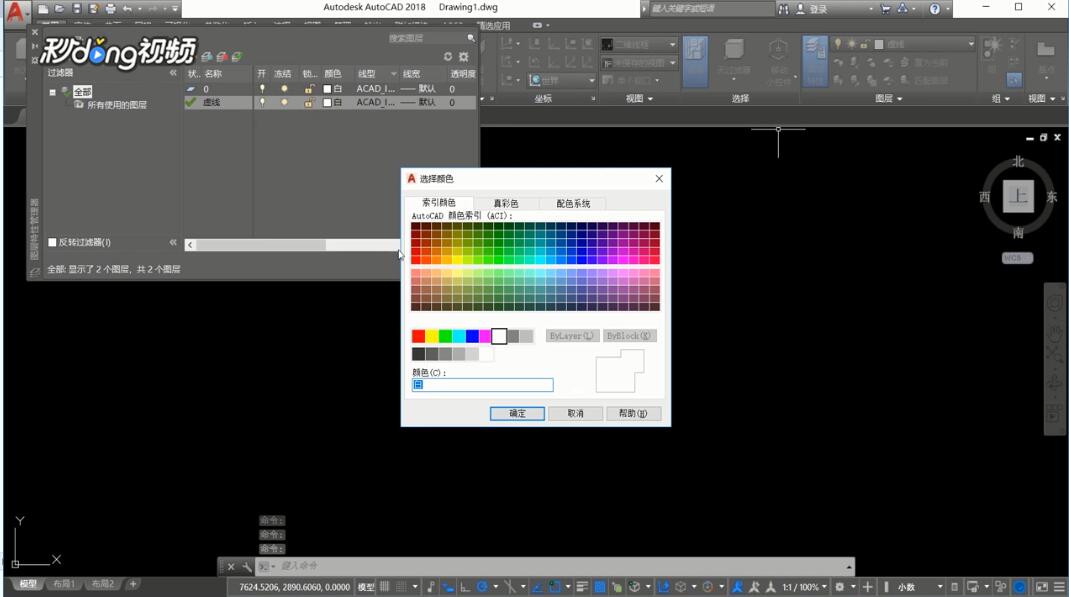Click the viewcube top face
Viewport: 1069px width, 597px height.
[1018, 196]
